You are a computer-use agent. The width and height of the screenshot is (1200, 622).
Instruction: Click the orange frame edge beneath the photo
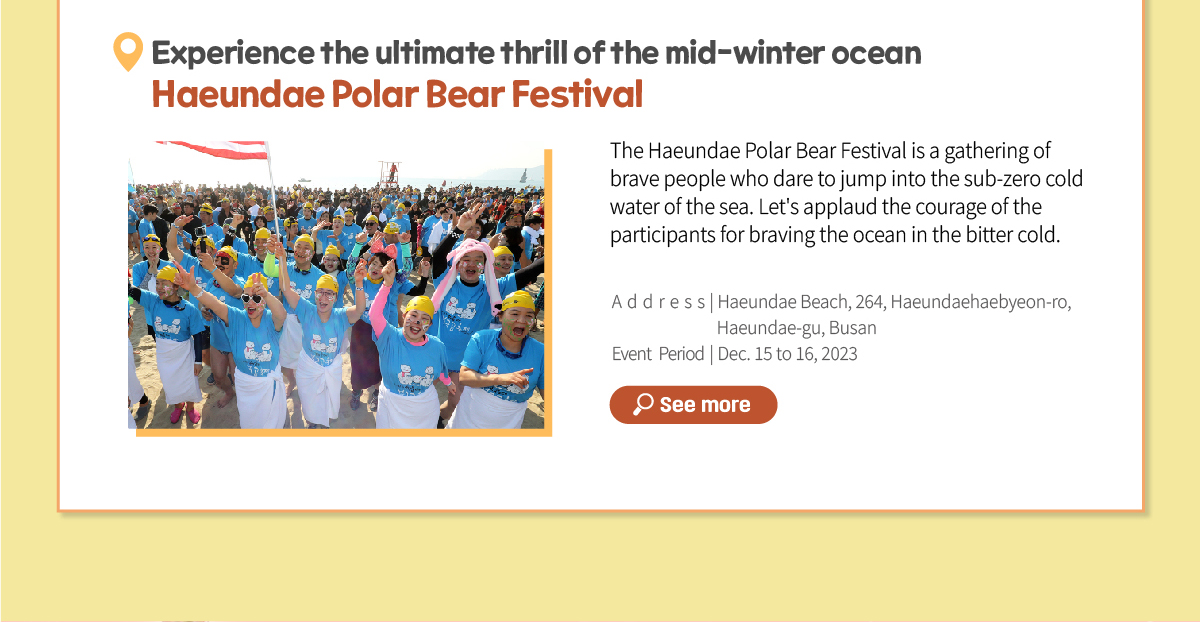343,433
